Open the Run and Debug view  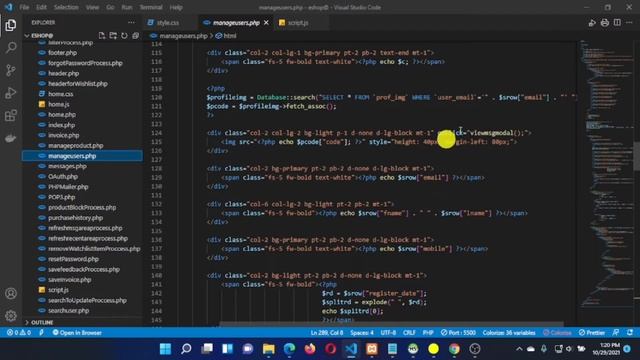(11, 93)
